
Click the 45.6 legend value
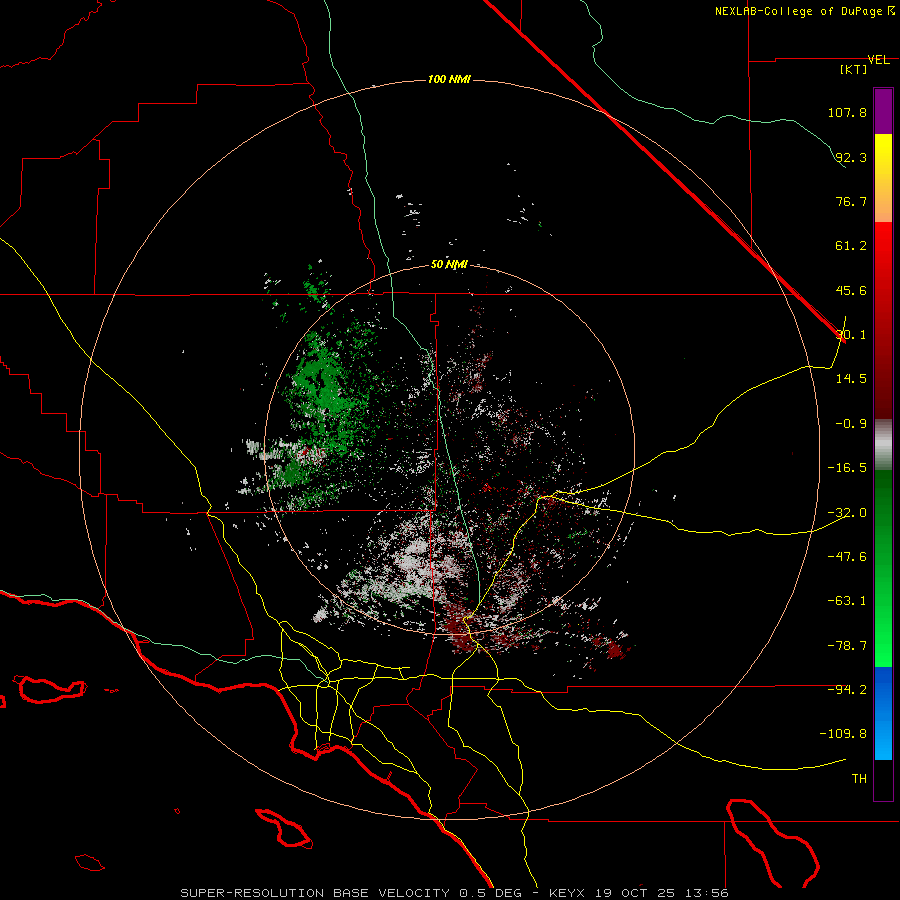point(851,290)
